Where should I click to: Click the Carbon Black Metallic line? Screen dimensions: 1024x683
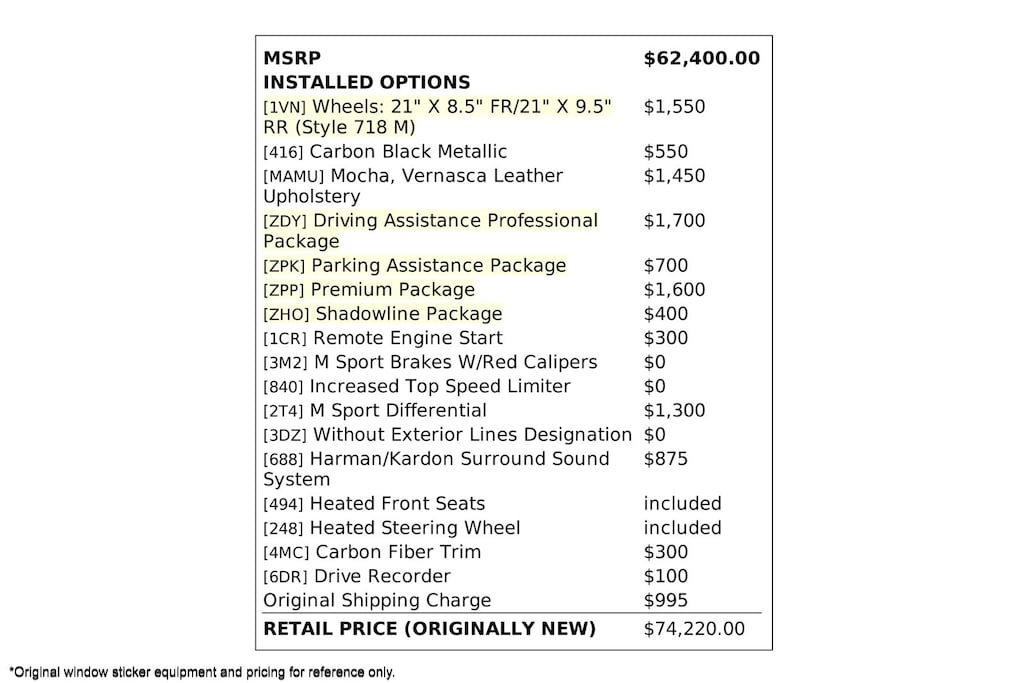click(385, 151)
